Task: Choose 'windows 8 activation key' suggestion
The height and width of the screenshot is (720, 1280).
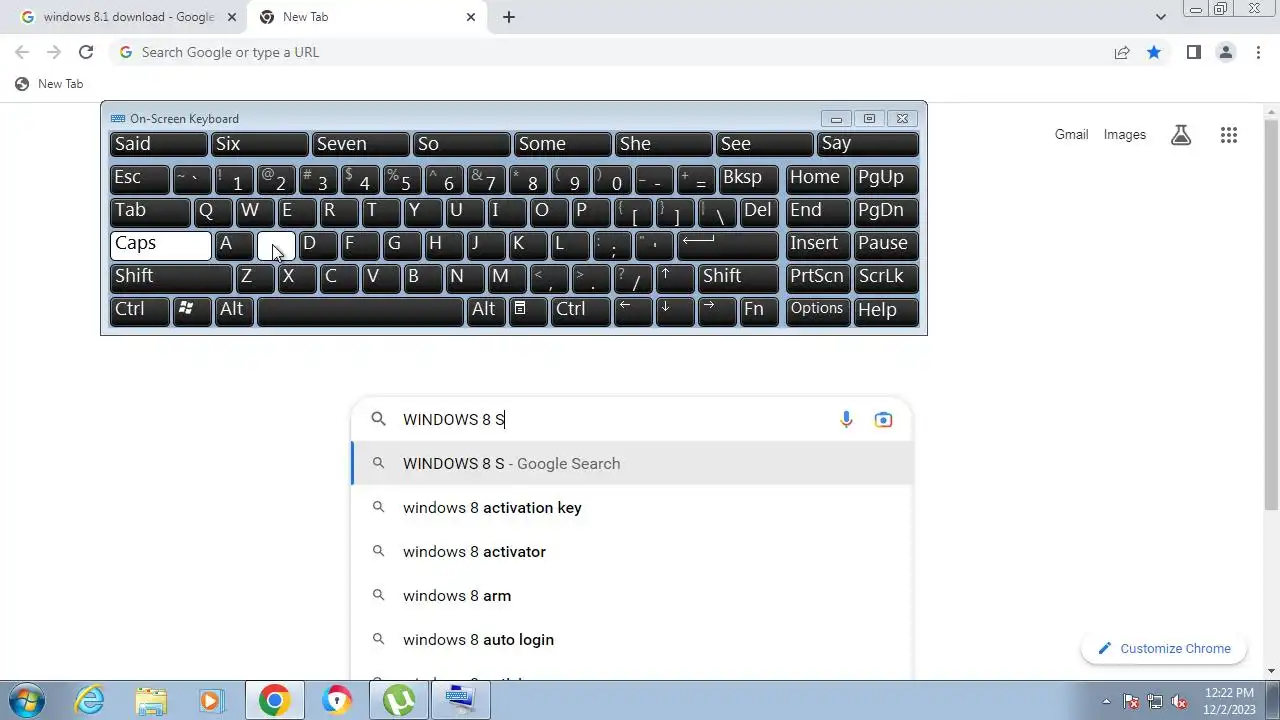Action: [x=632, y=508]
